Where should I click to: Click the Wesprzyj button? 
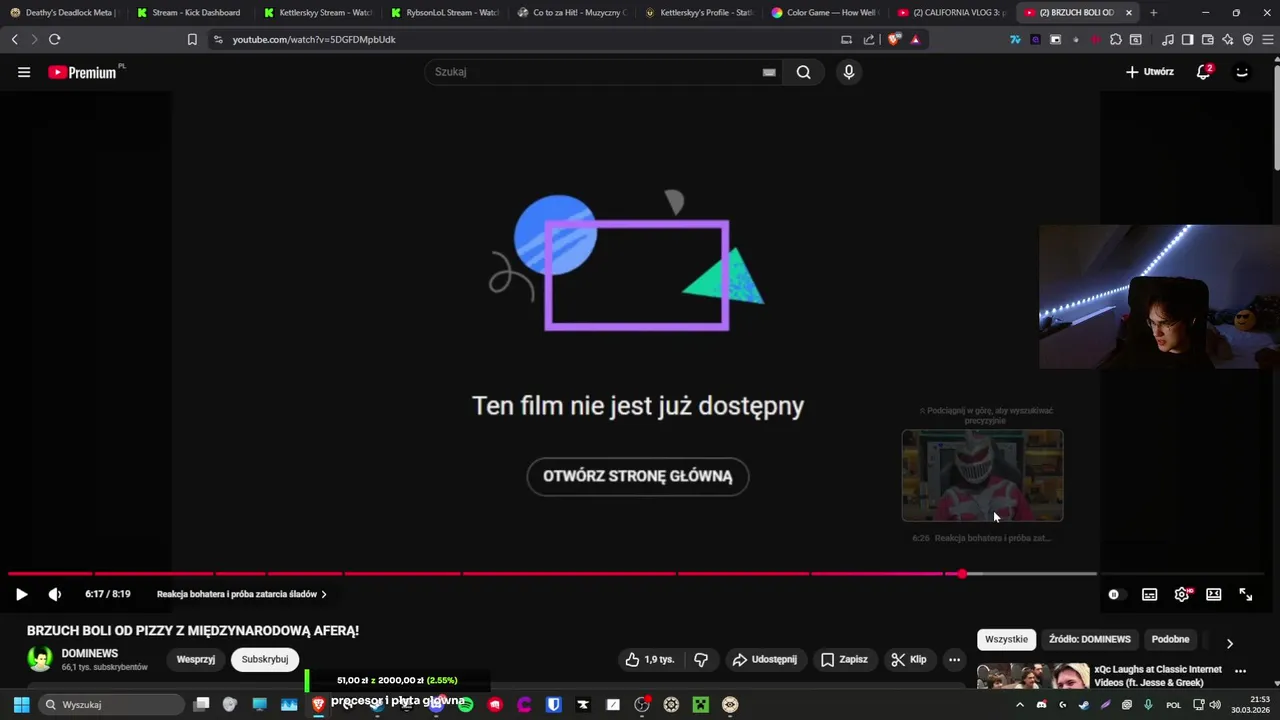click(x=196, y=660)
